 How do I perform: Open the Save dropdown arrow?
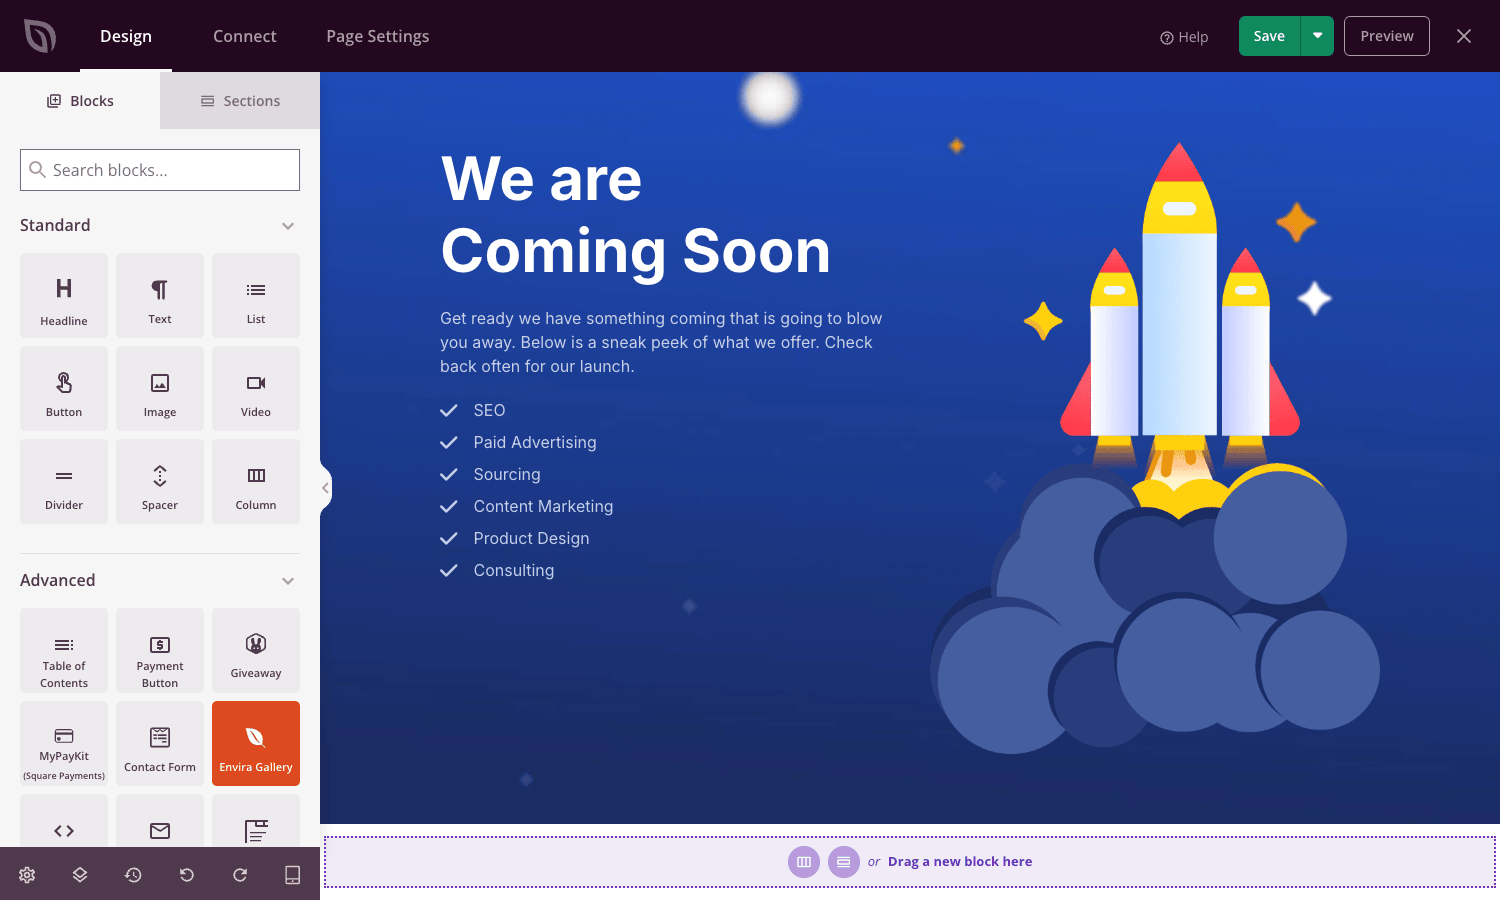1317,36
